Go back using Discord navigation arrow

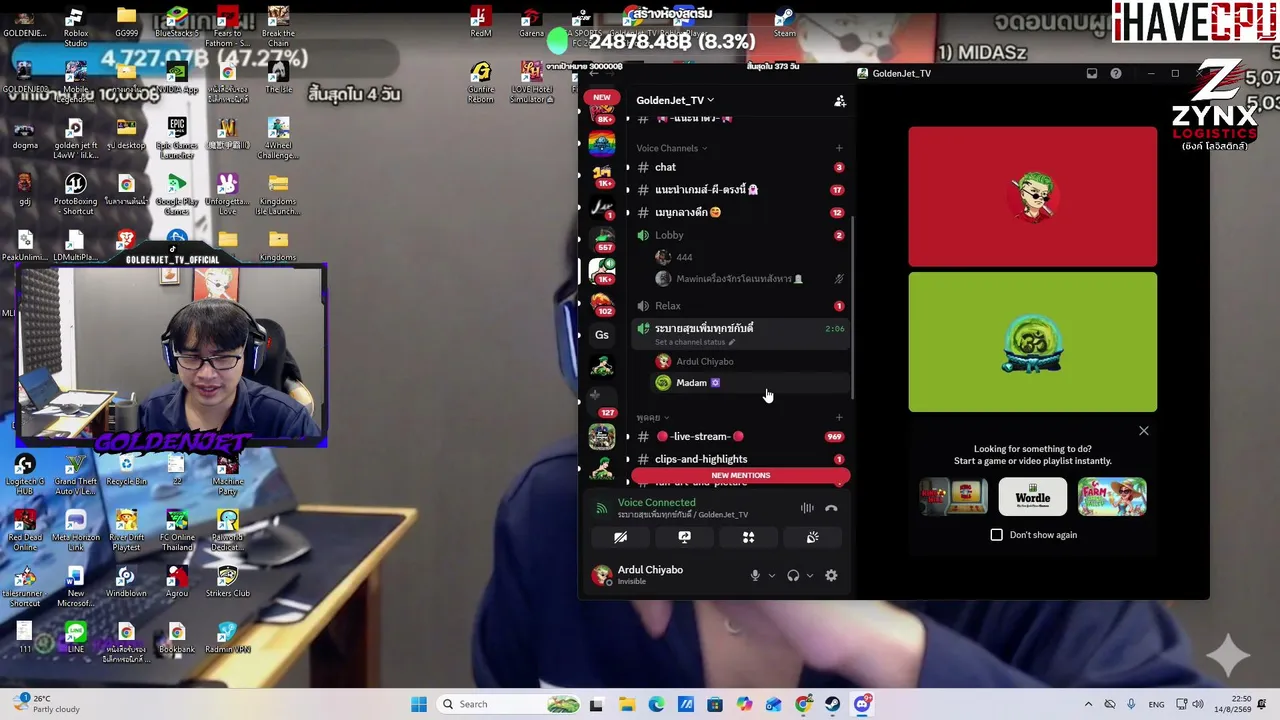(594, 73)
